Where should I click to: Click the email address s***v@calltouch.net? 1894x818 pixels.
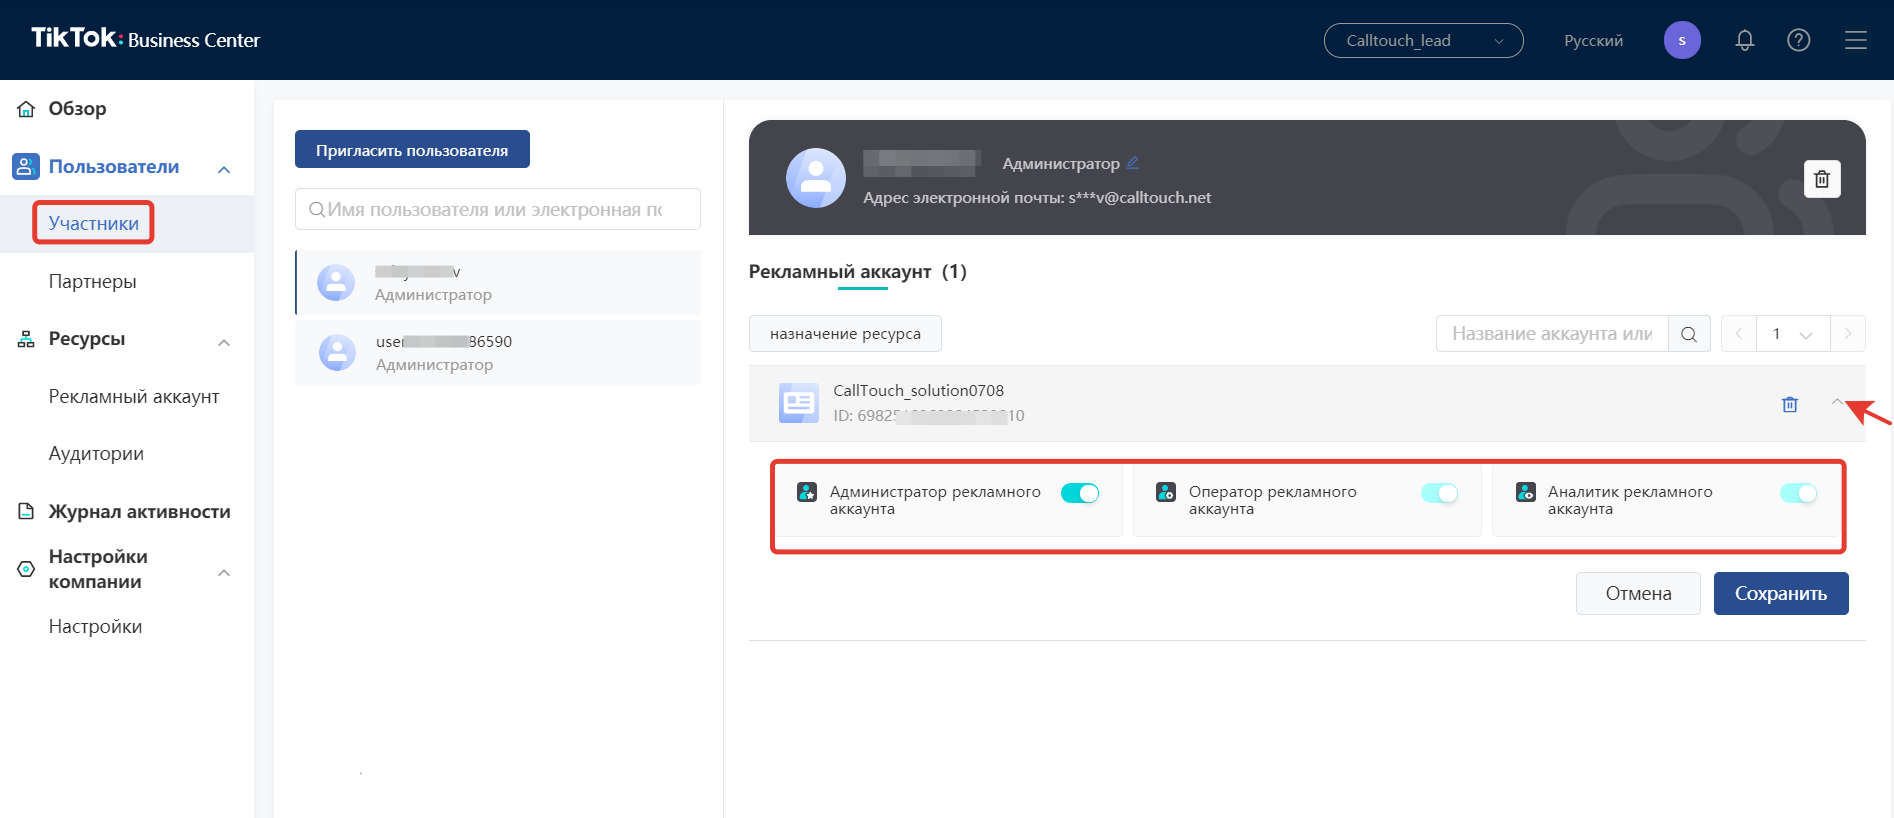point(1139,197)
